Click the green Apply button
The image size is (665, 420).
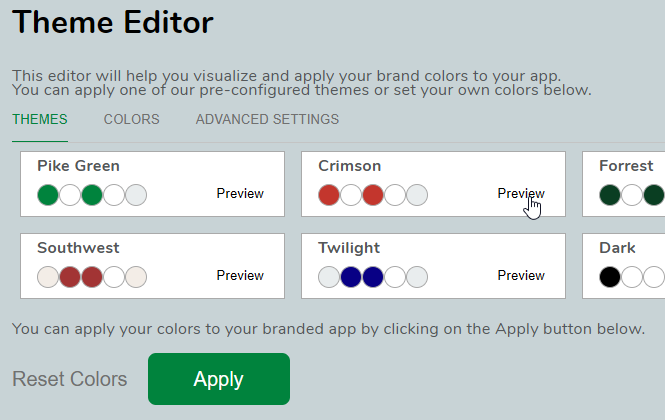point(218,379)
